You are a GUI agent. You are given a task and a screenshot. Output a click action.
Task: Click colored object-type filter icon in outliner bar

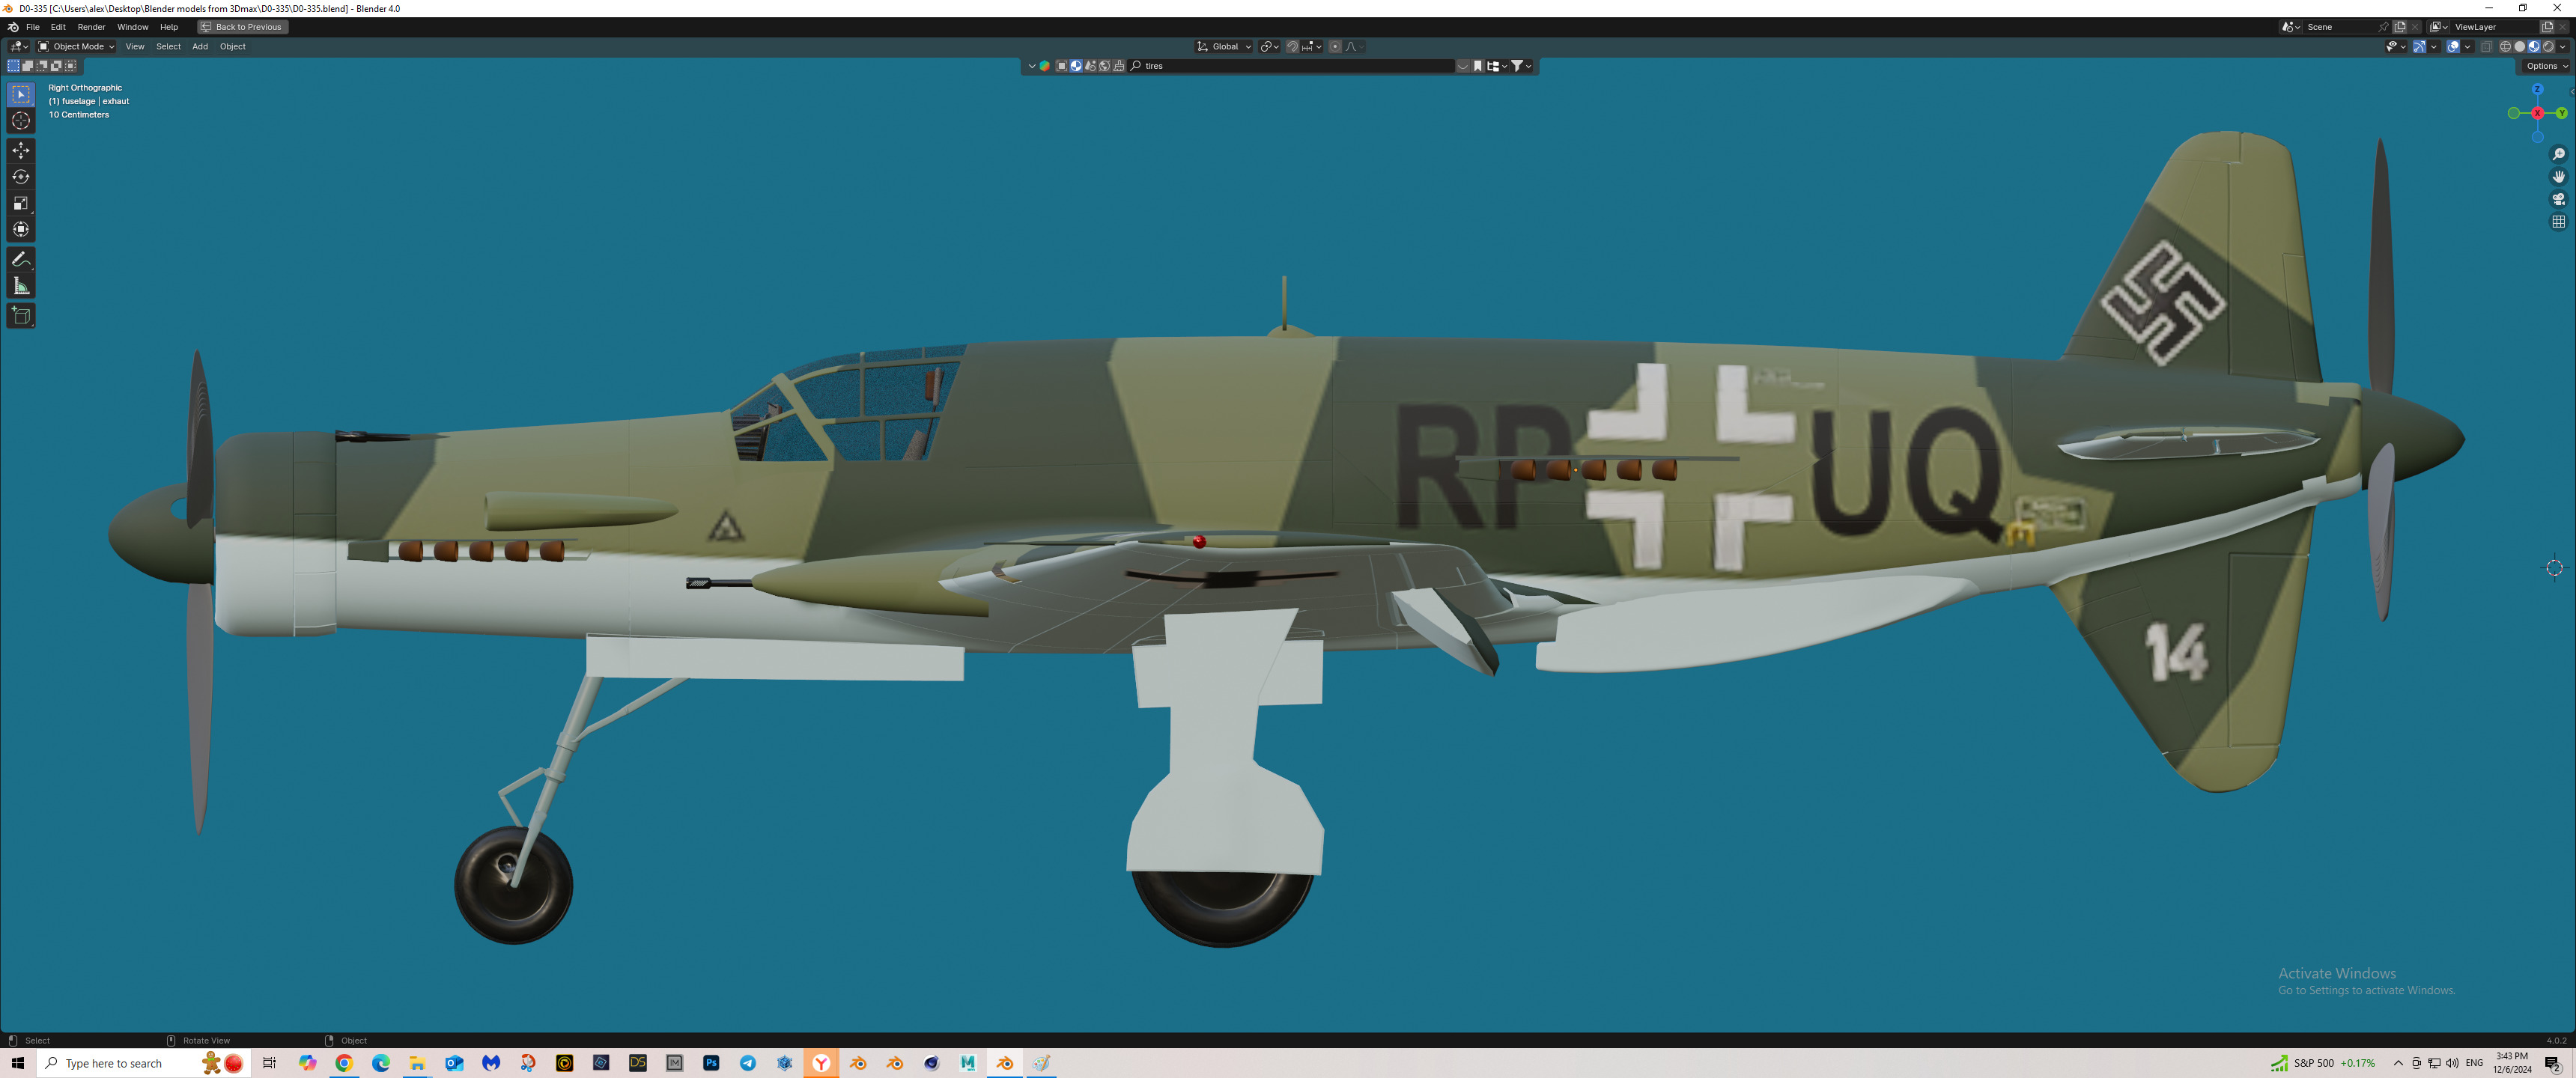coord(1044,66)
